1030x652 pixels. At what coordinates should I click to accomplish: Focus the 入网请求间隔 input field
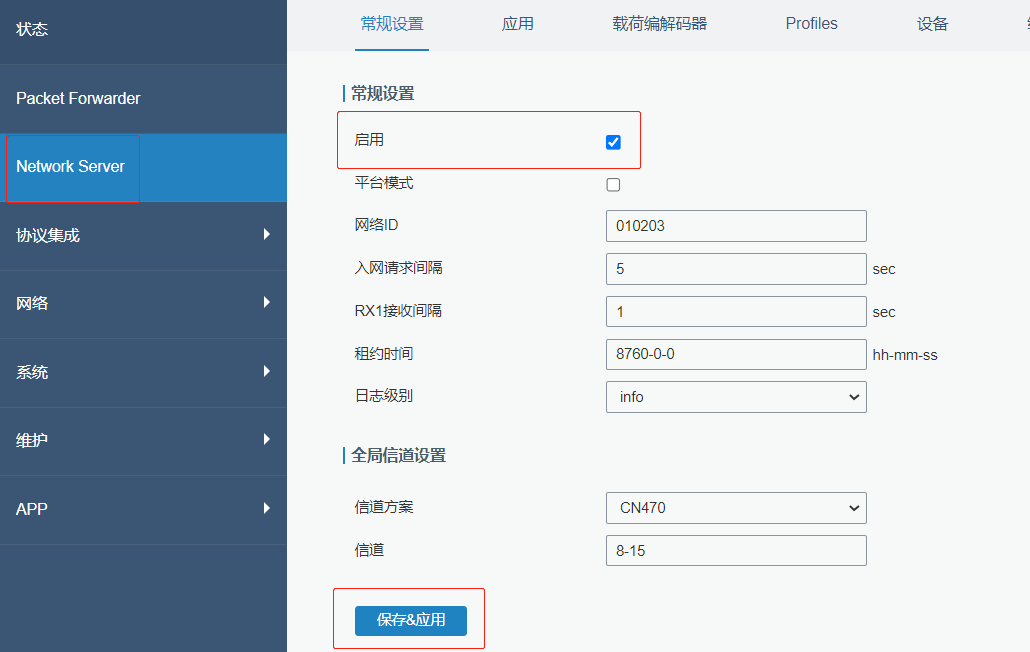[736, 269]
